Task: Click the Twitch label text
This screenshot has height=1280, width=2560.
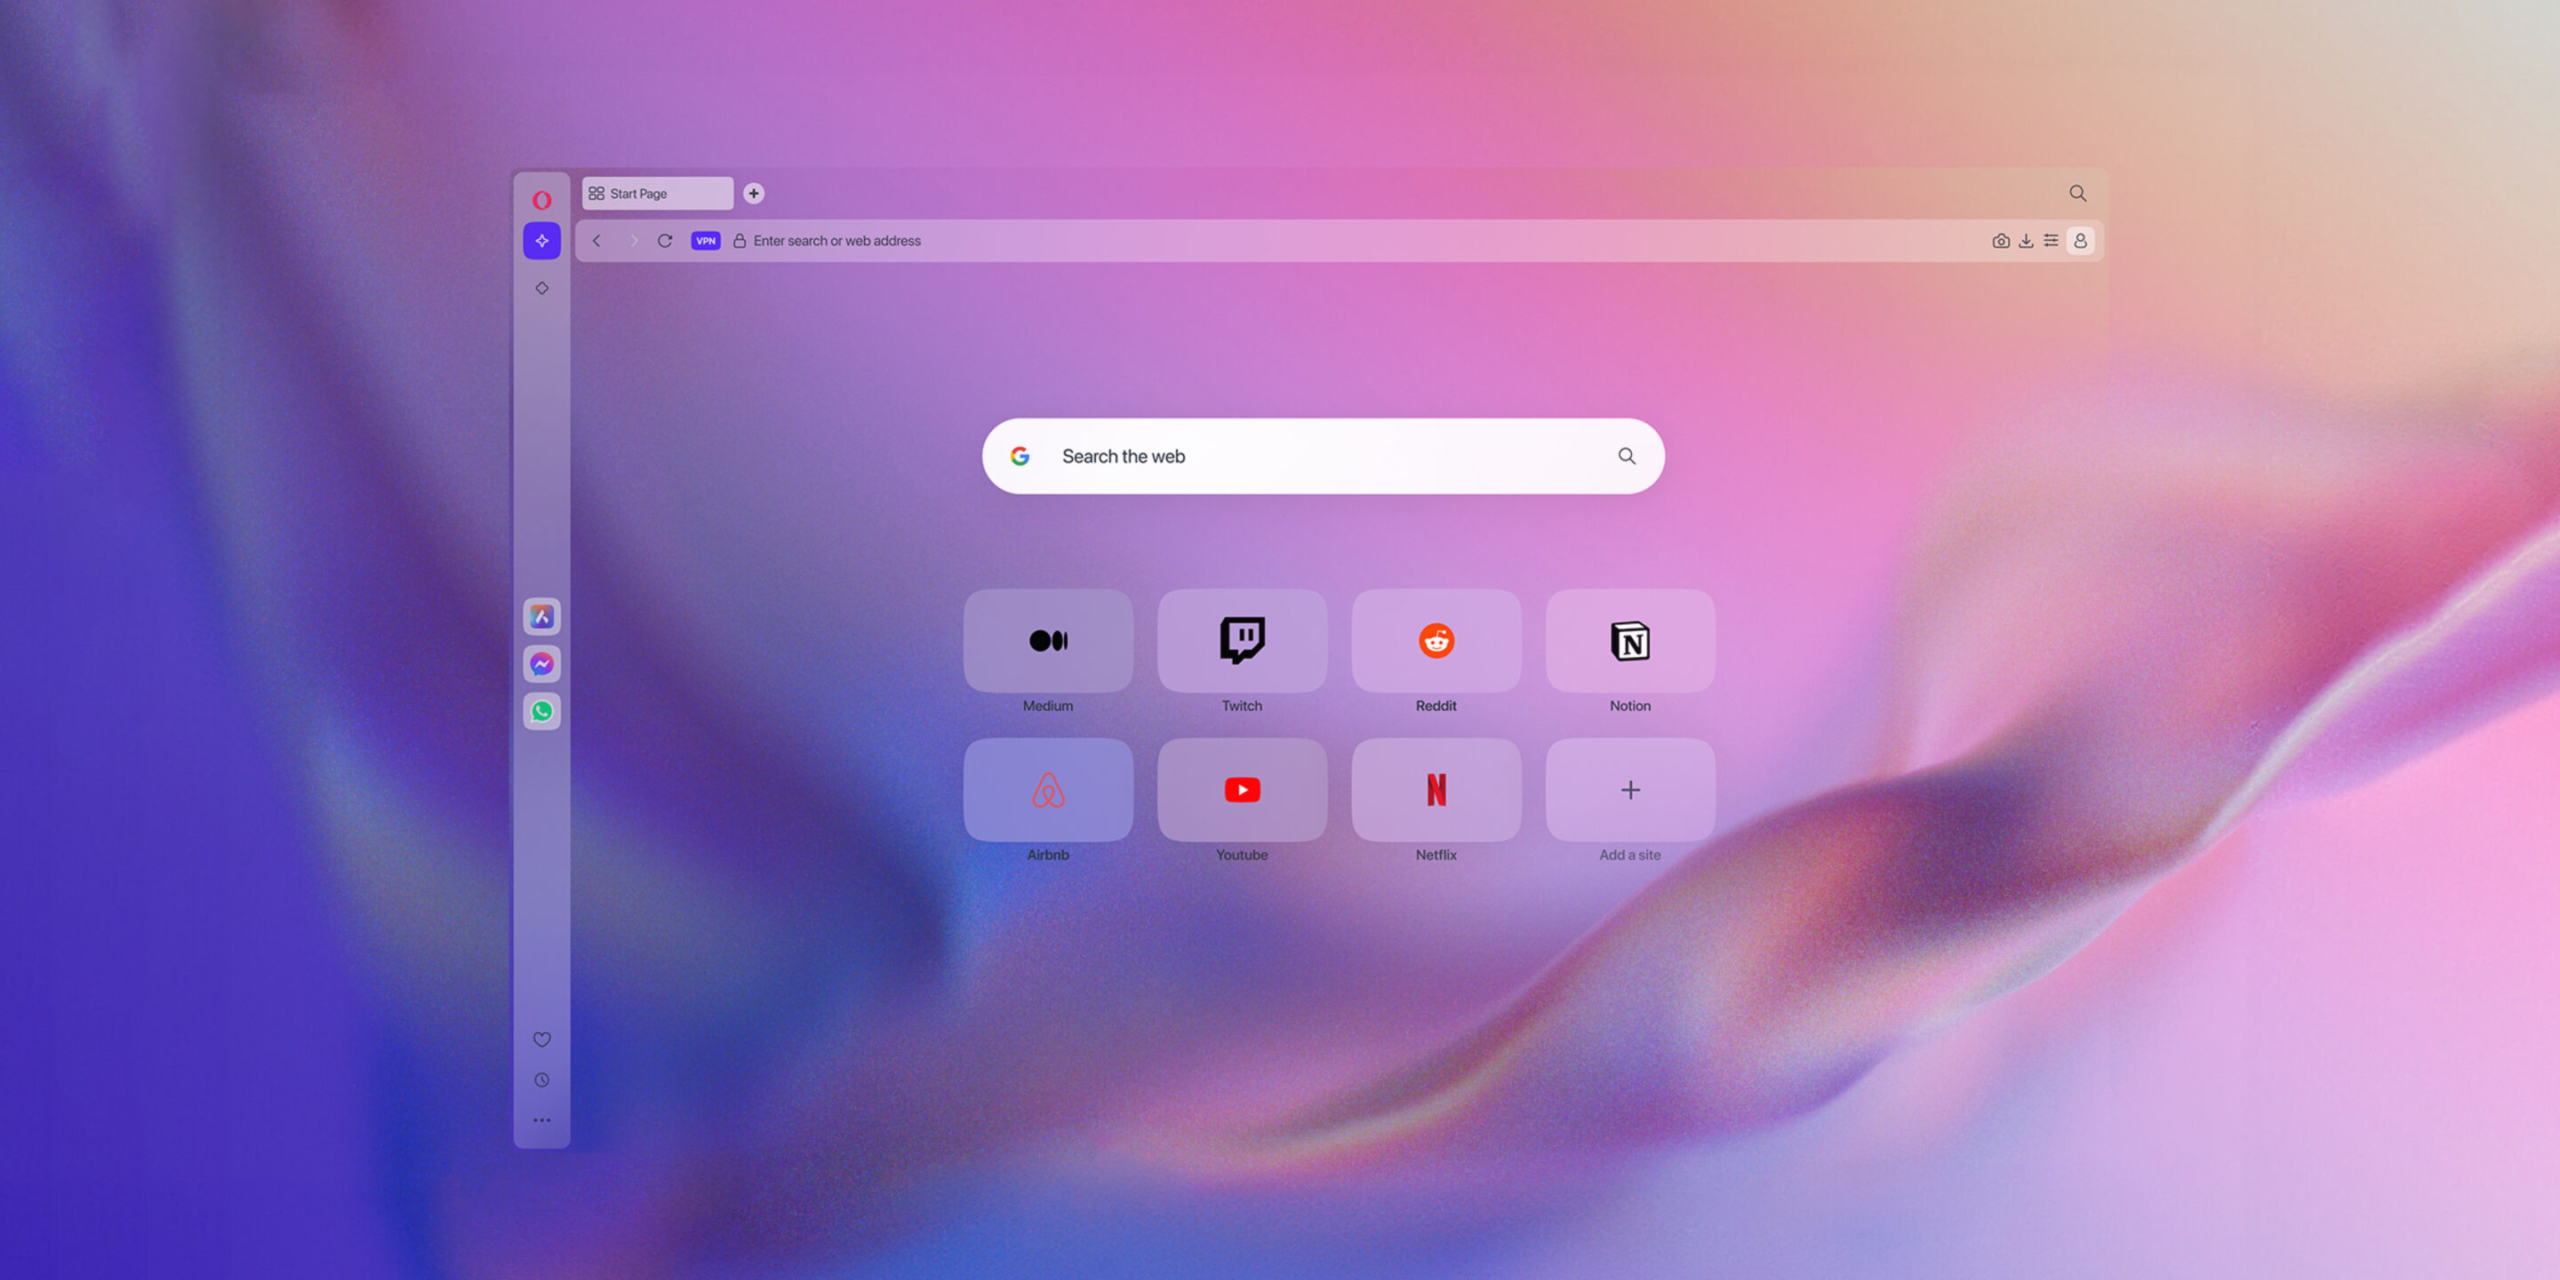Action: tap(1242, 706)
